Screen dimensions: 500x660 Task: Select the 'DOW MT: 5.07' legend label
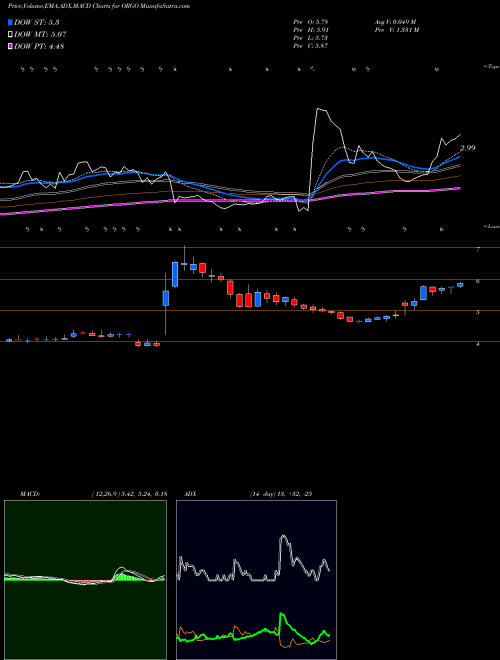[40, 35]
